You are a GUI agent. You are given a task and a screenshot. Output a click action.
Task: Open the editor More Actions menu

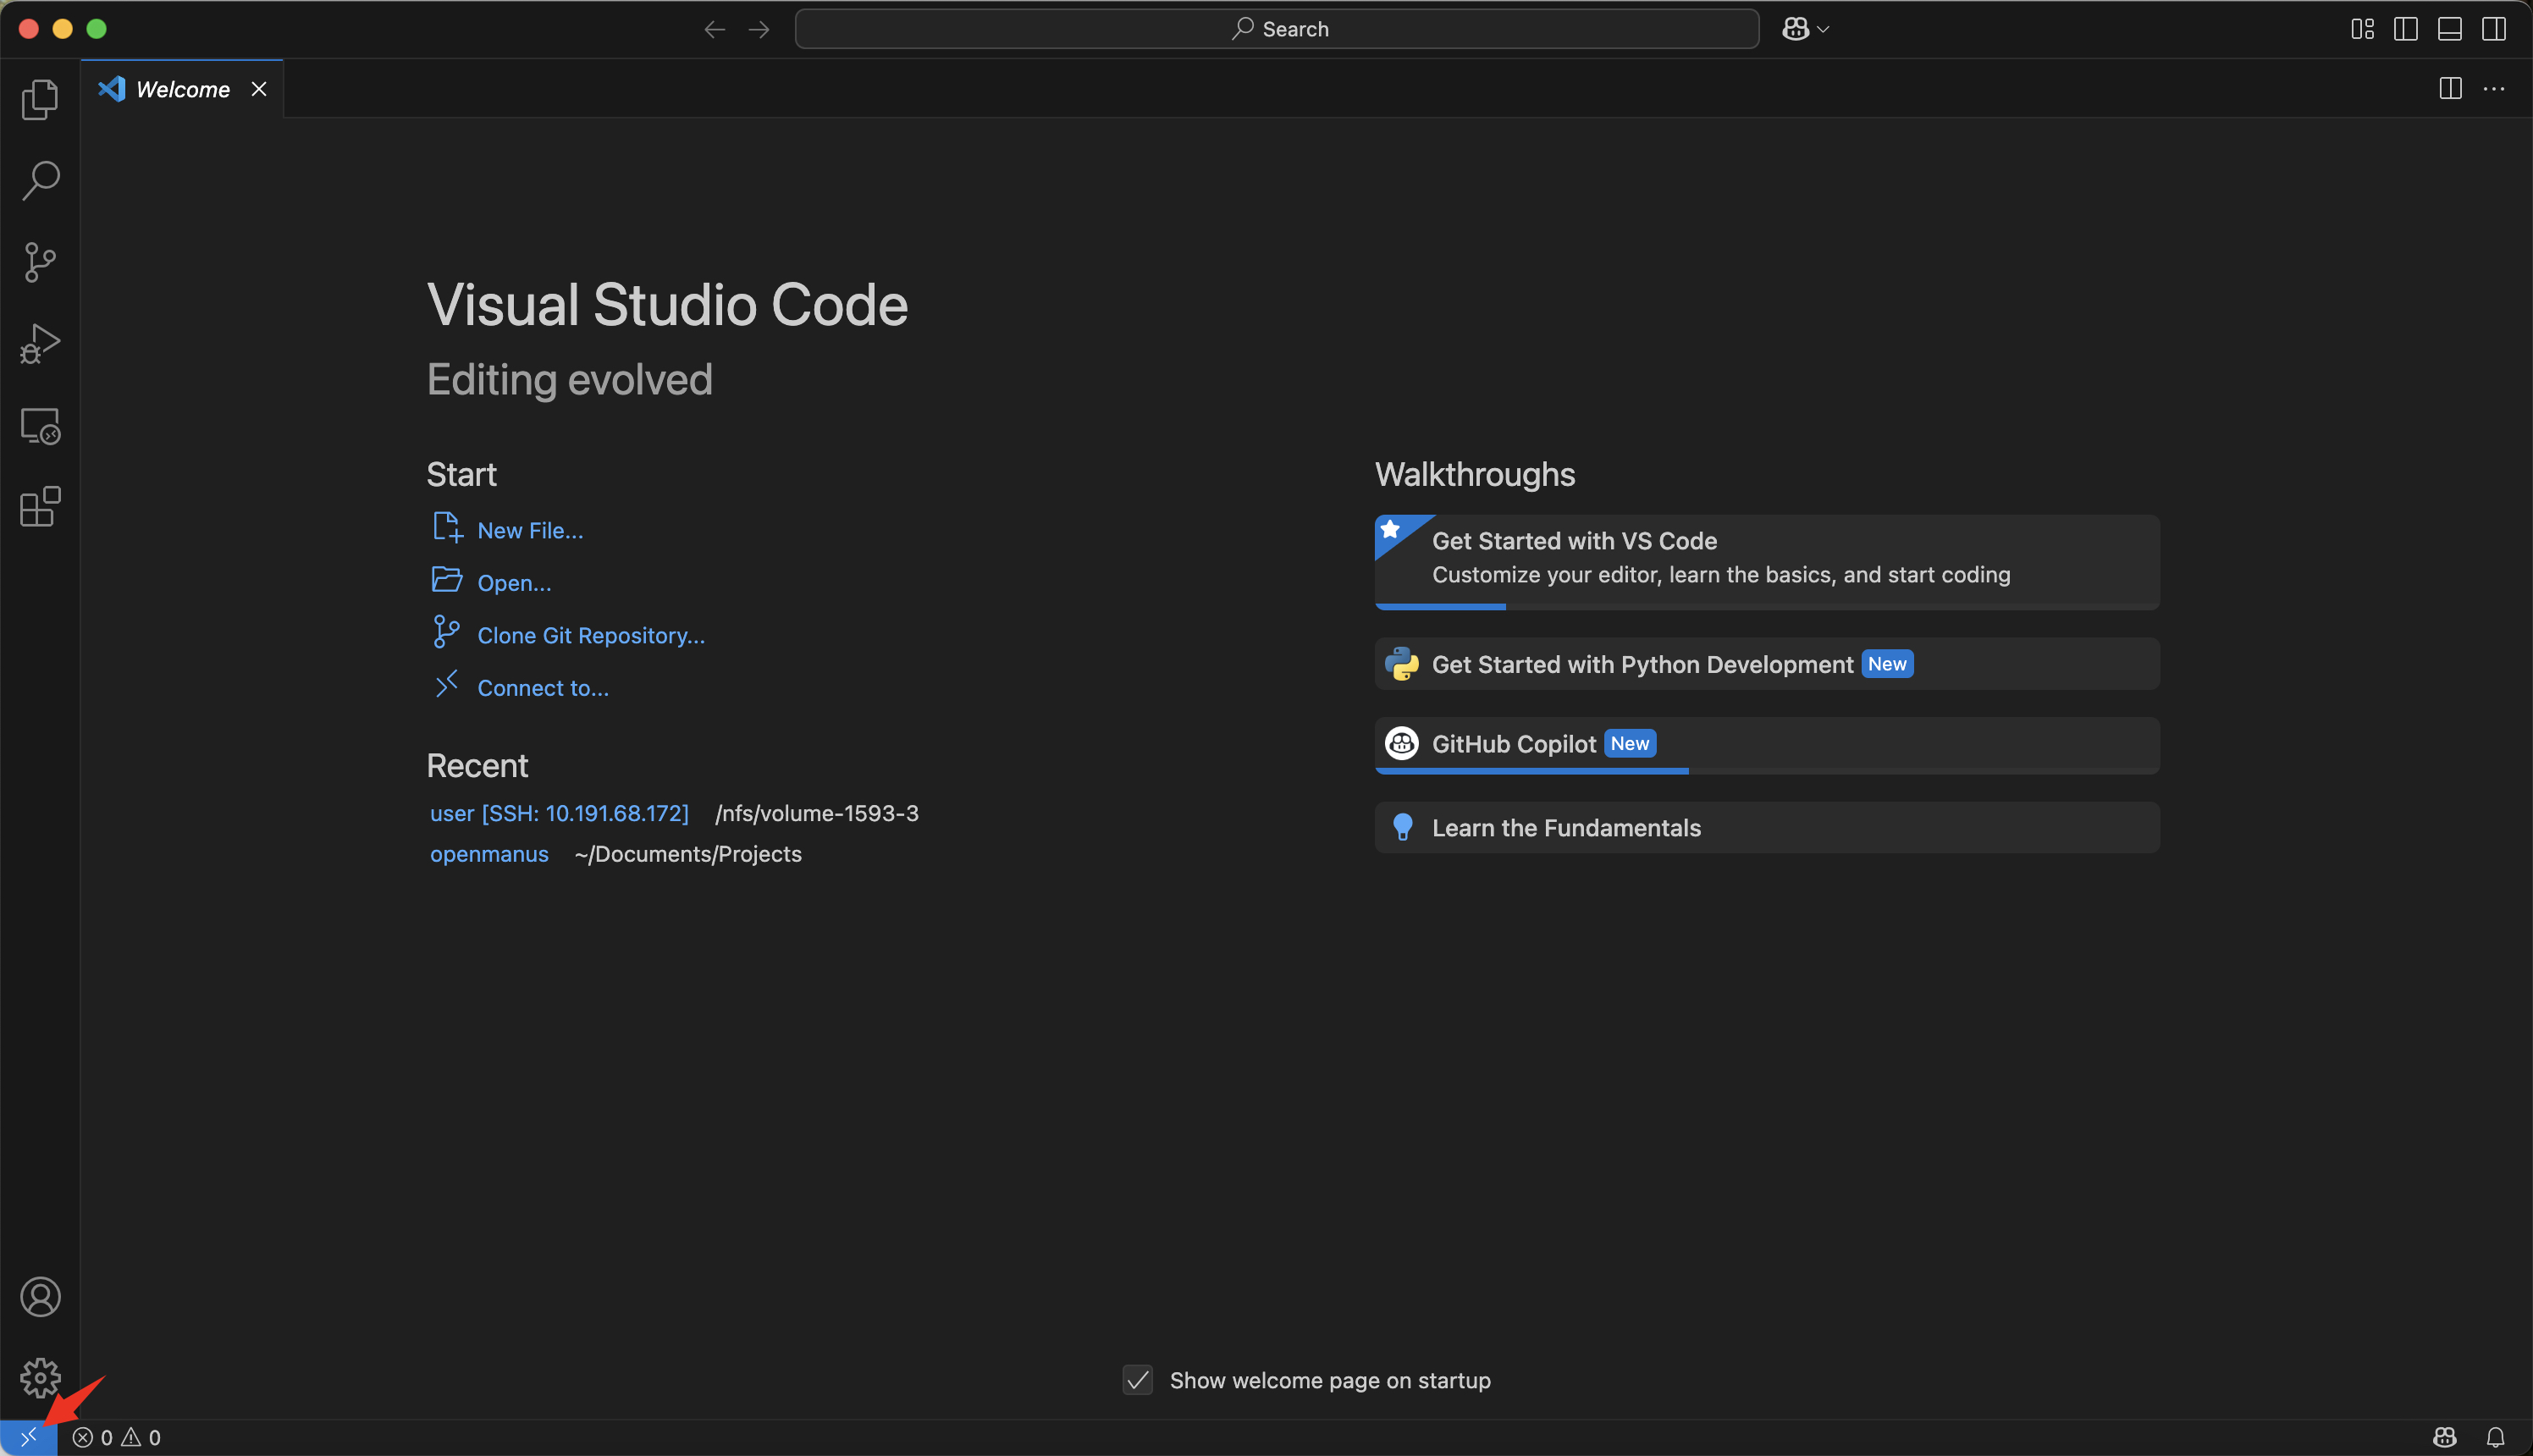(x=2494, y=89)
